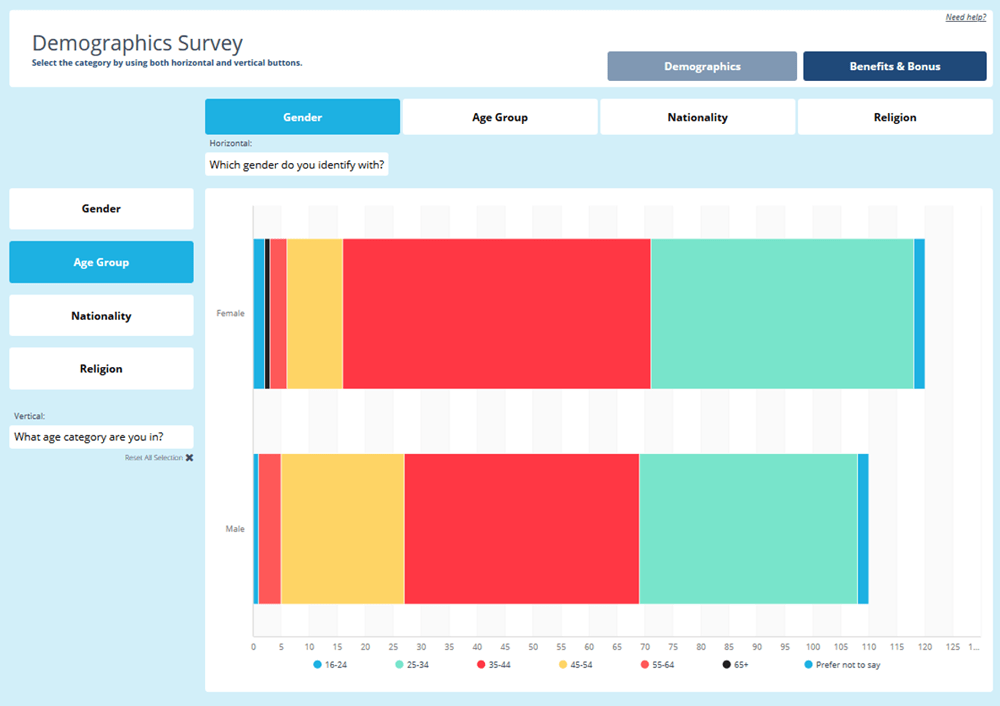Click the Female 45-54 yellow bar segment
This screenshot has width=1000, height=706.
(315, 314)
